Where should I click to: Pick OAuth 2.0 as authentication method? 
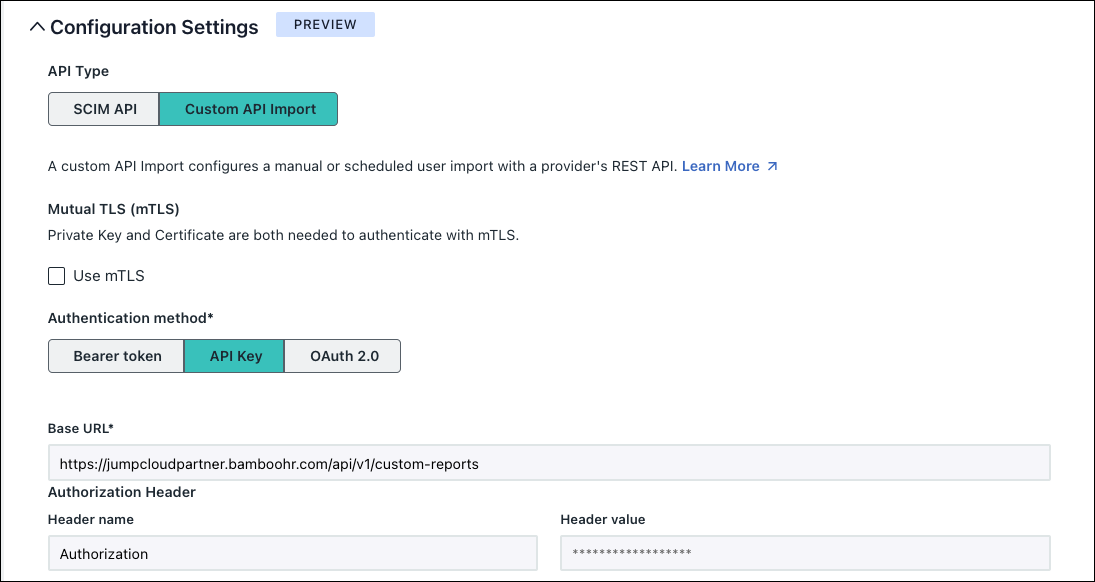(342, 356)
